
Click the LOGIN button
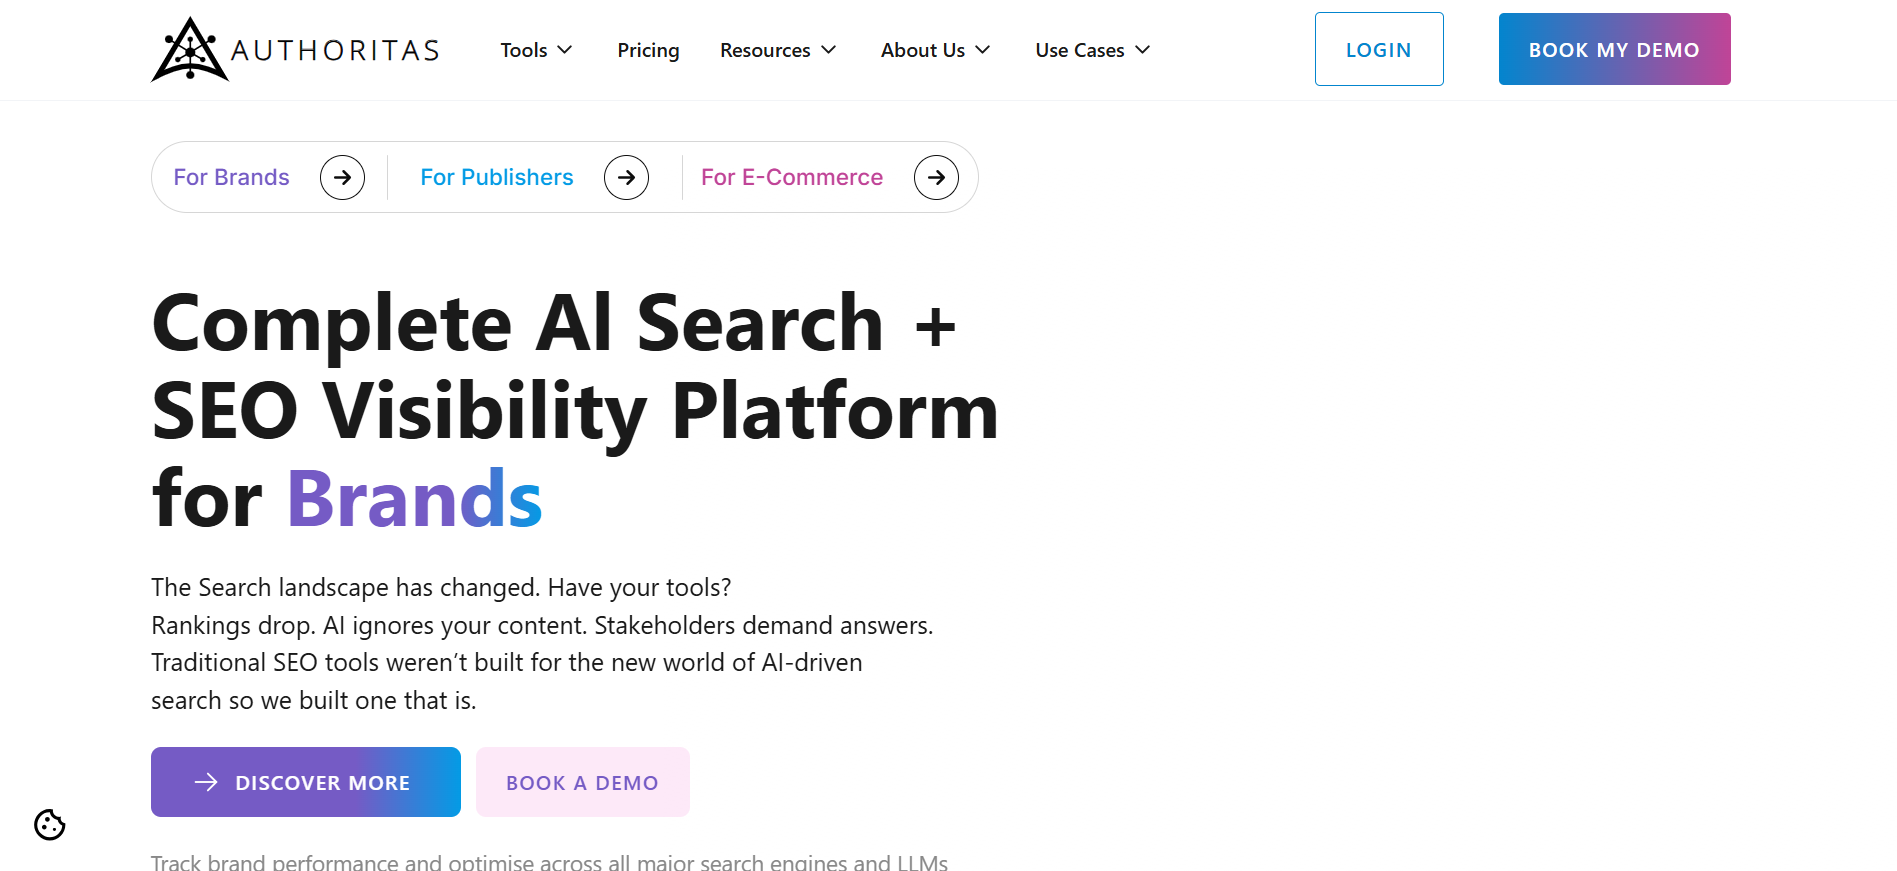[x=1378, y=48]
